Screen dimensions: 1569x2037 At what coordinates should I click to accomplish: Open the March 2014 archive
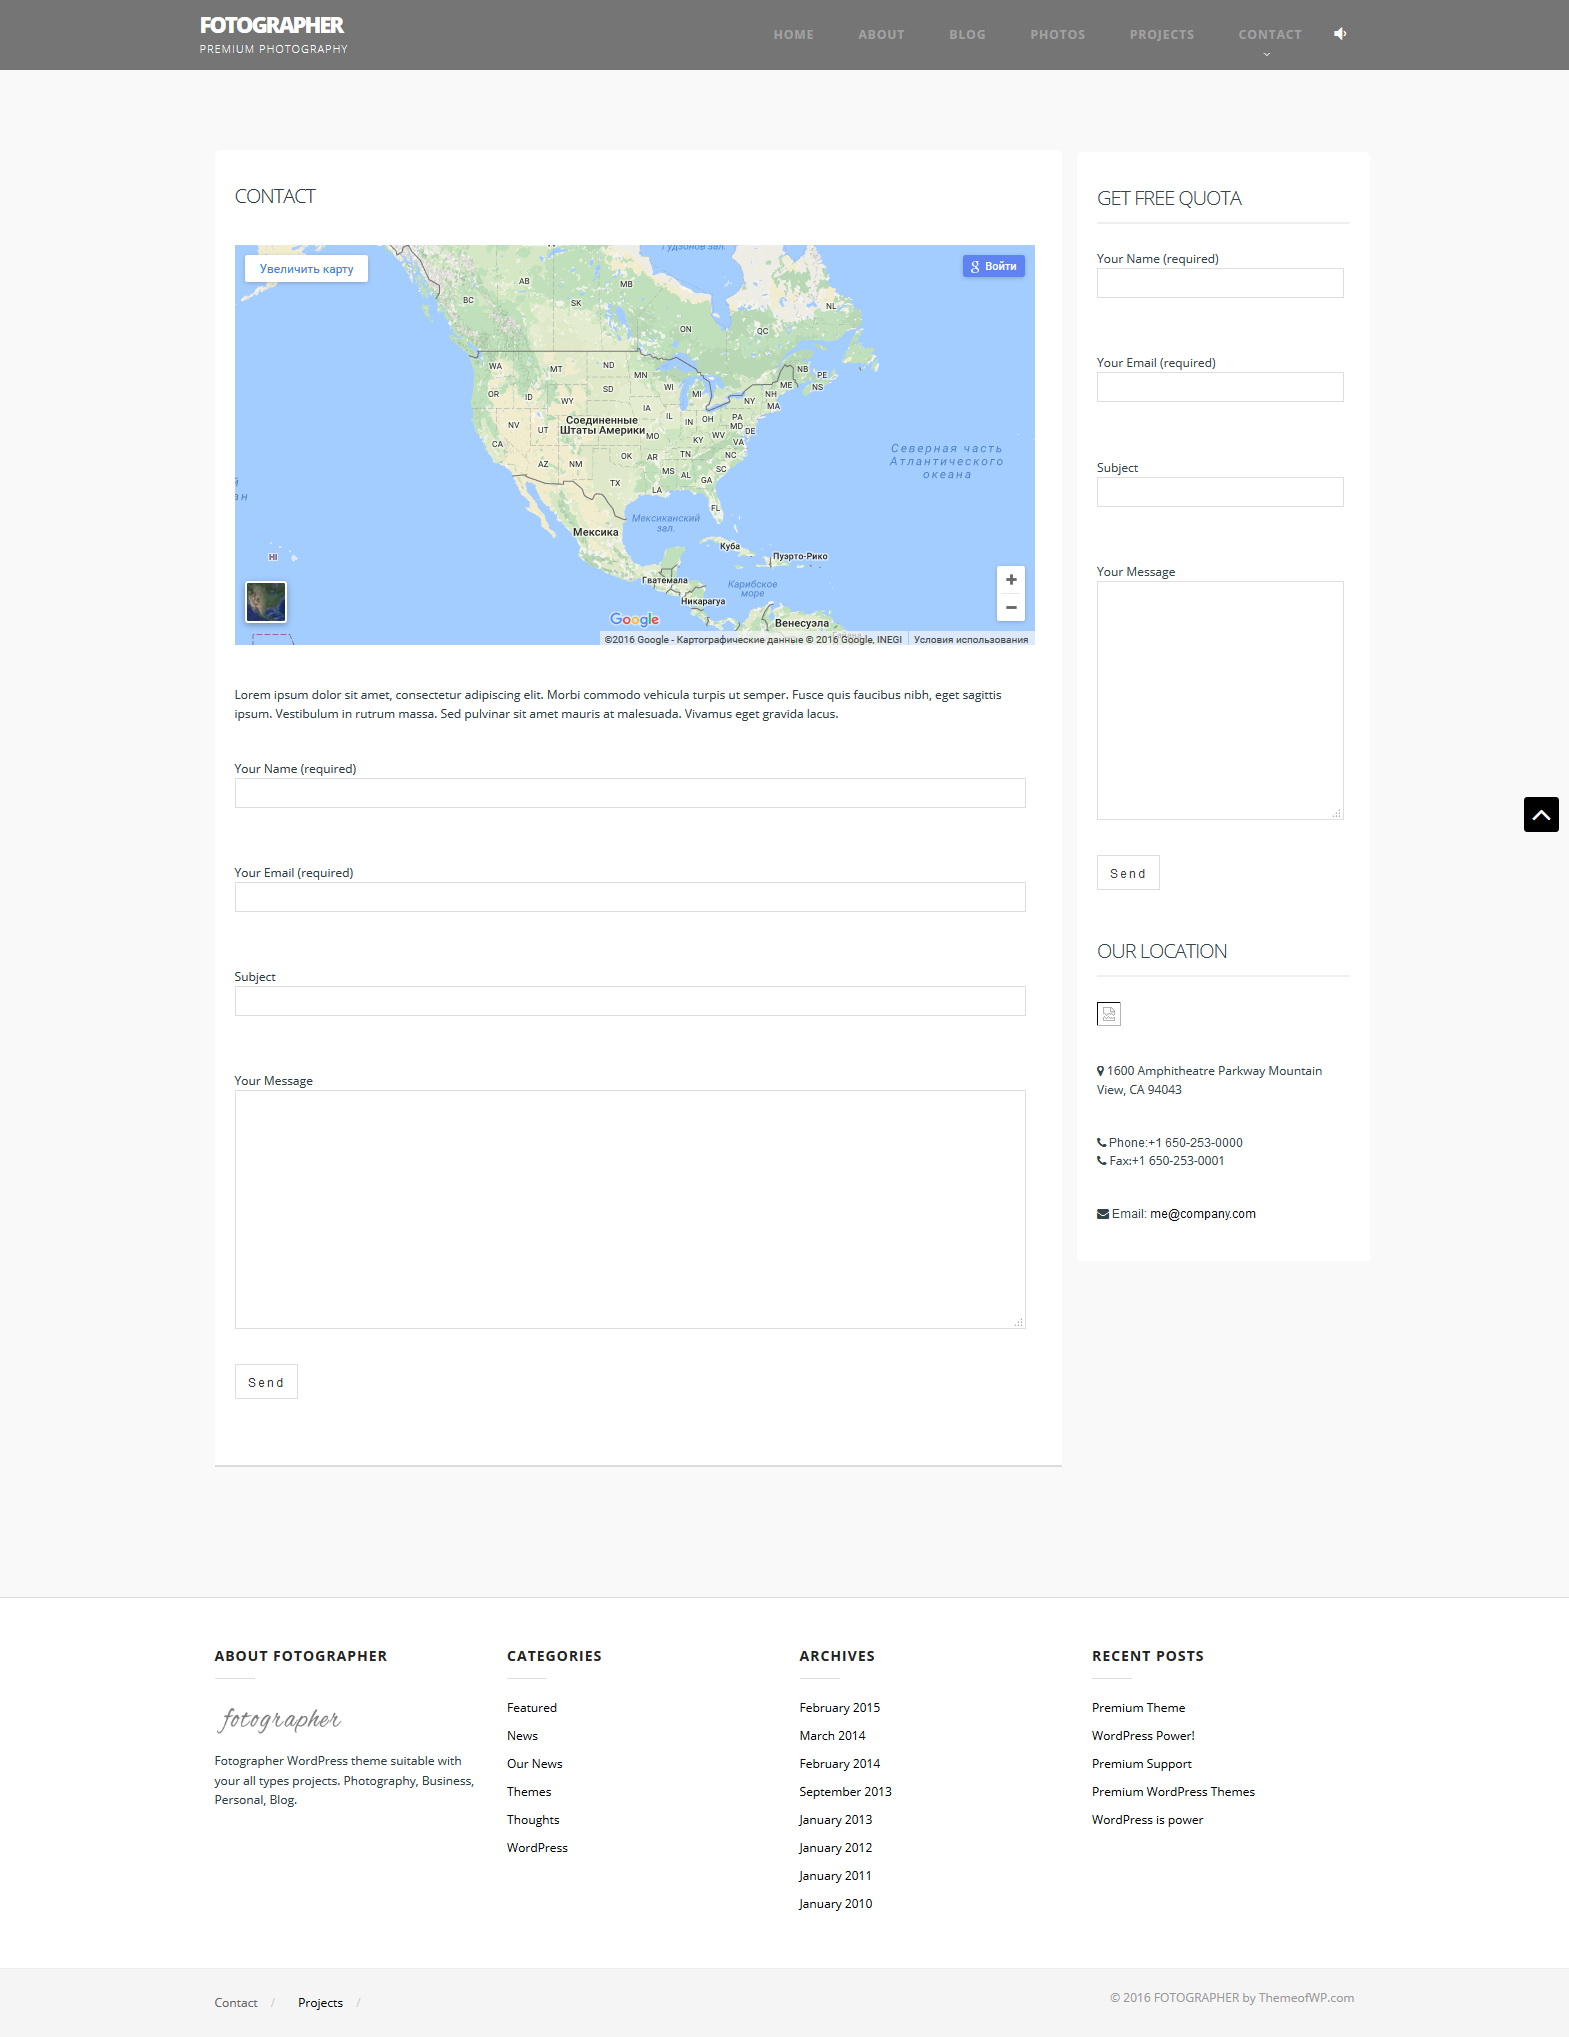[832, 1736]
